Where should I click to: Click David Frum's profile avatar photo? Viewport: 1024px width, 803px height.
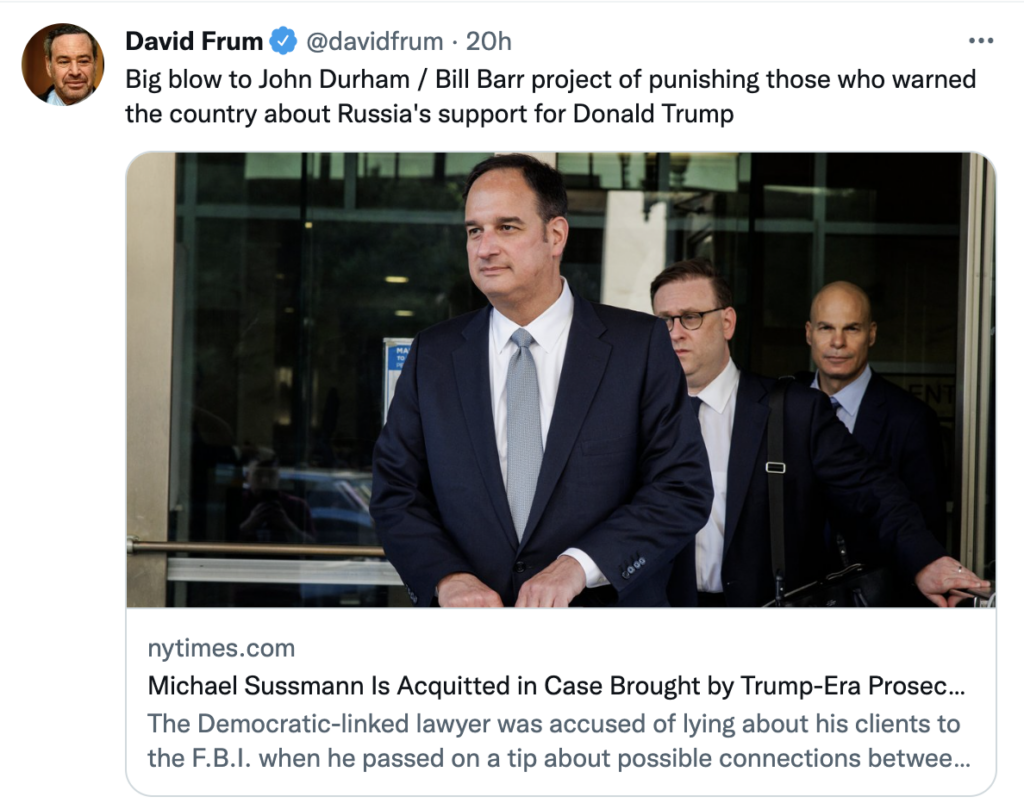[62, 64]
